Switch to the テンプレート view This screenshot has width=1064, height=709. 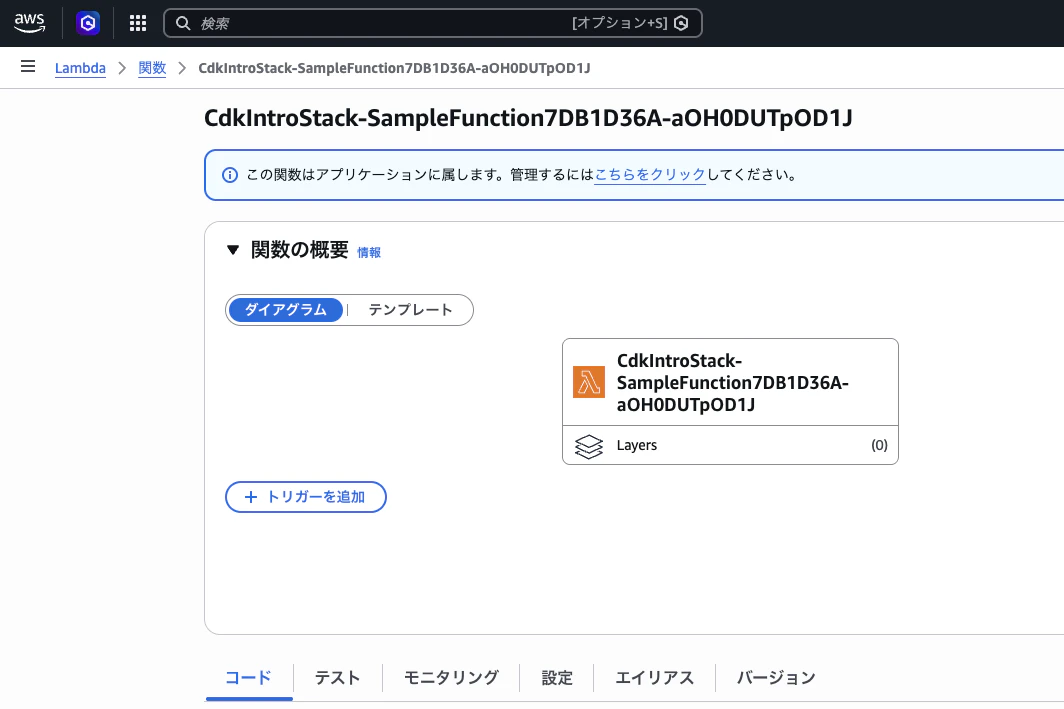coord(410,310)
